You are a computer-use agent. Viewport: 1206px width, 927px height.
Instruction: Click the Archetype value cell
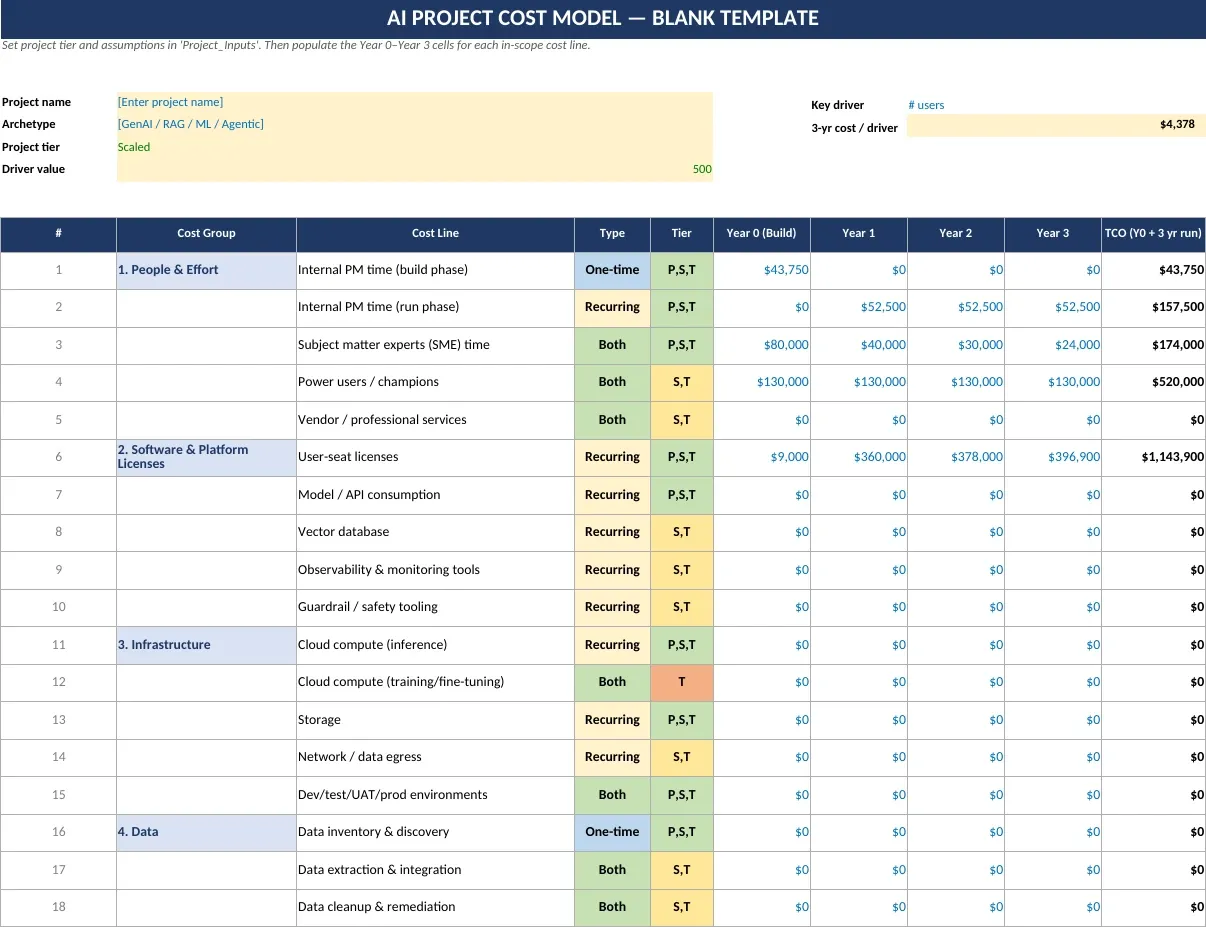[415, 124]
